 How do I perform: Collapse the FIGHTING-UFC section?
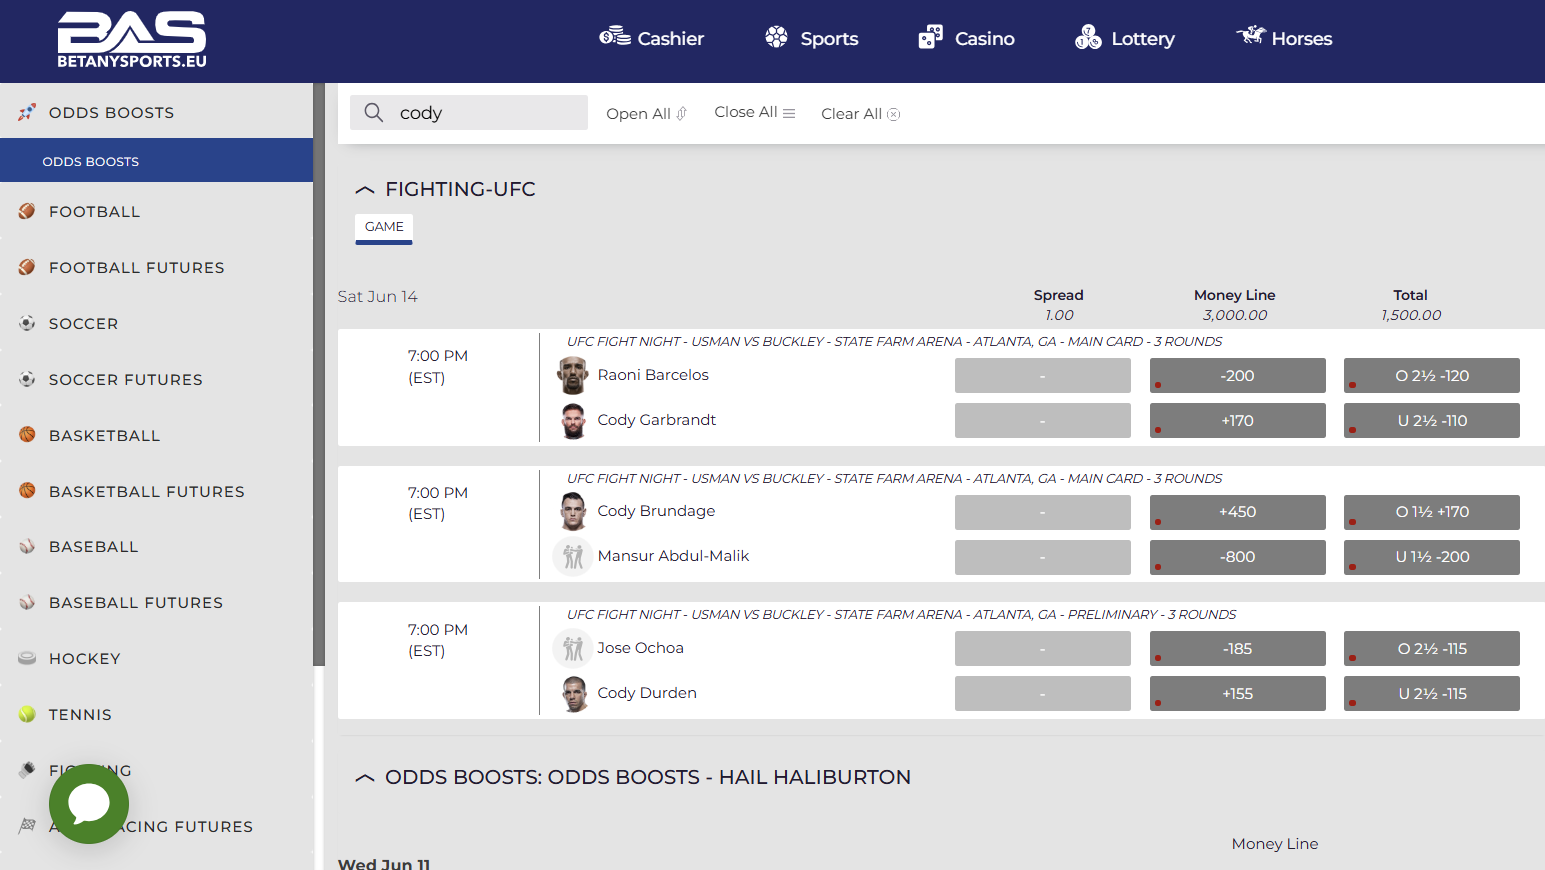click(x=364, y=189)
